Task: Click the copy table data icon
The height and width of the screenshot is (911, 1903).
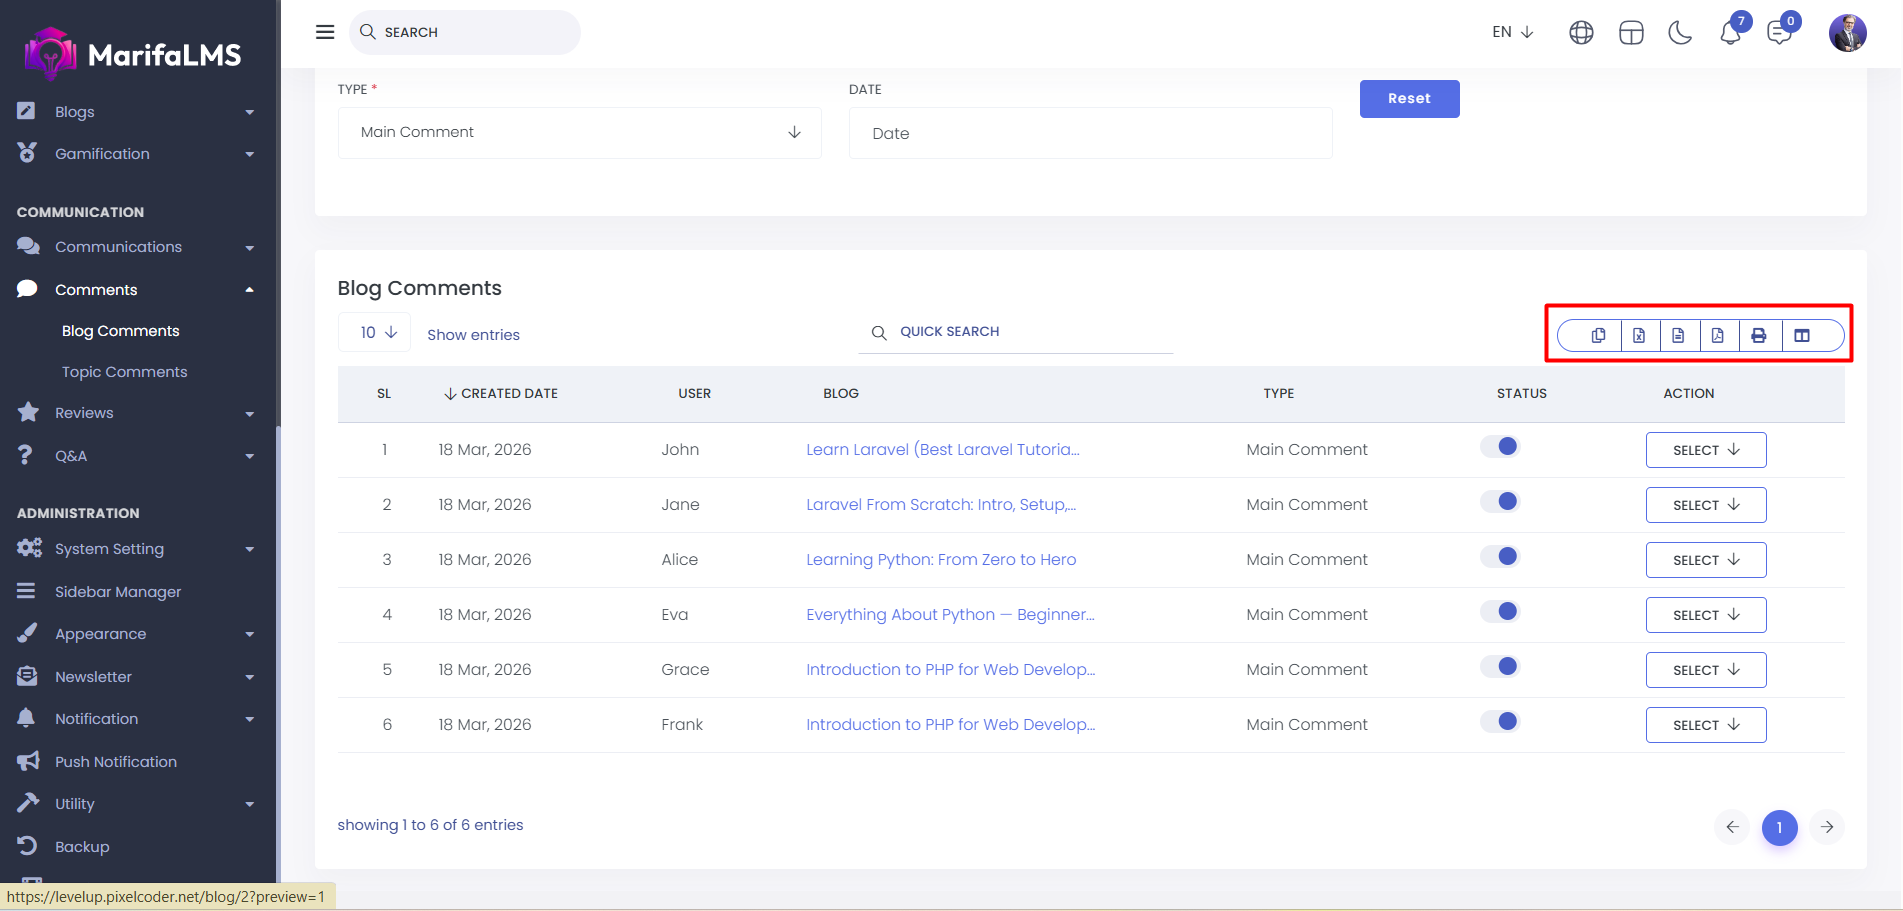Action: [1598, 336]
